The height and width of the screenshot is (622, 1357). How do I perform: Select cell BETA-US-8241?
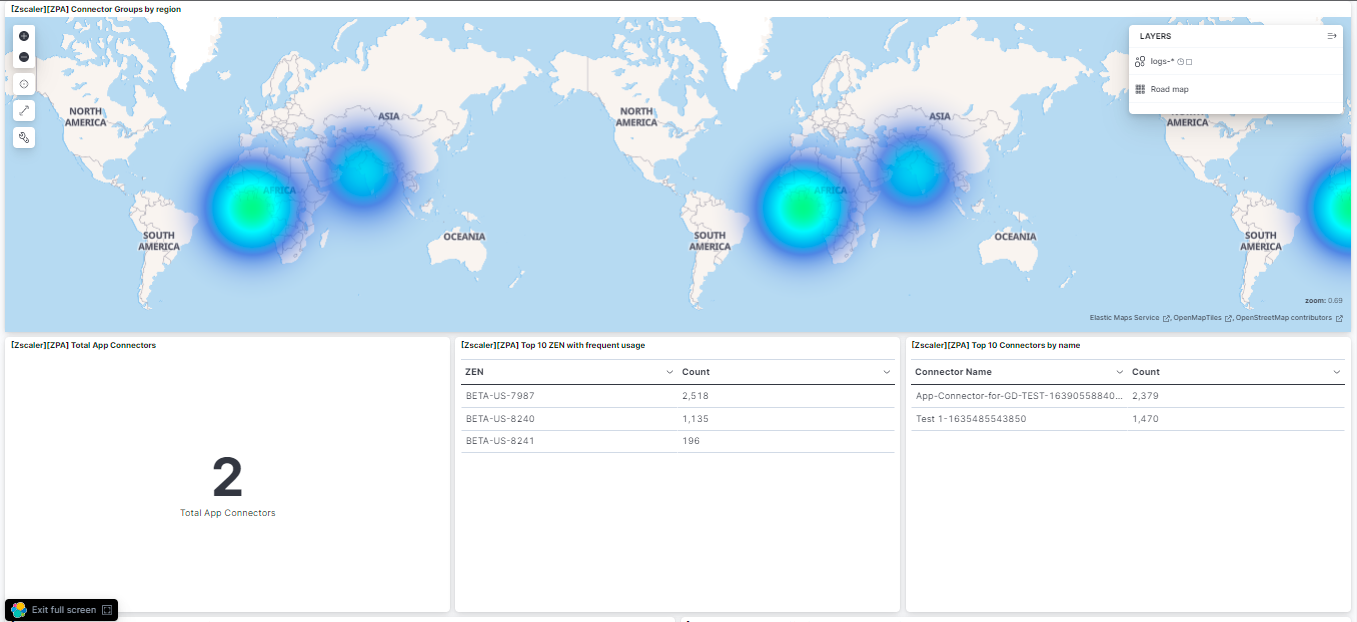click(x=500, y=441)
